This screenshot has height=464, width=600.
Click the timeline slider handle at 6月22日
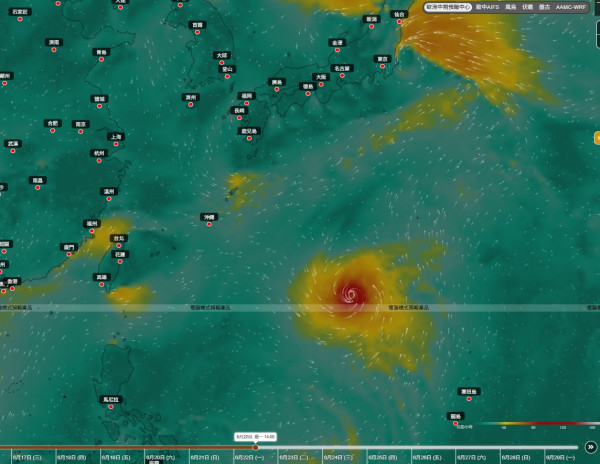[x=255, y=447]
